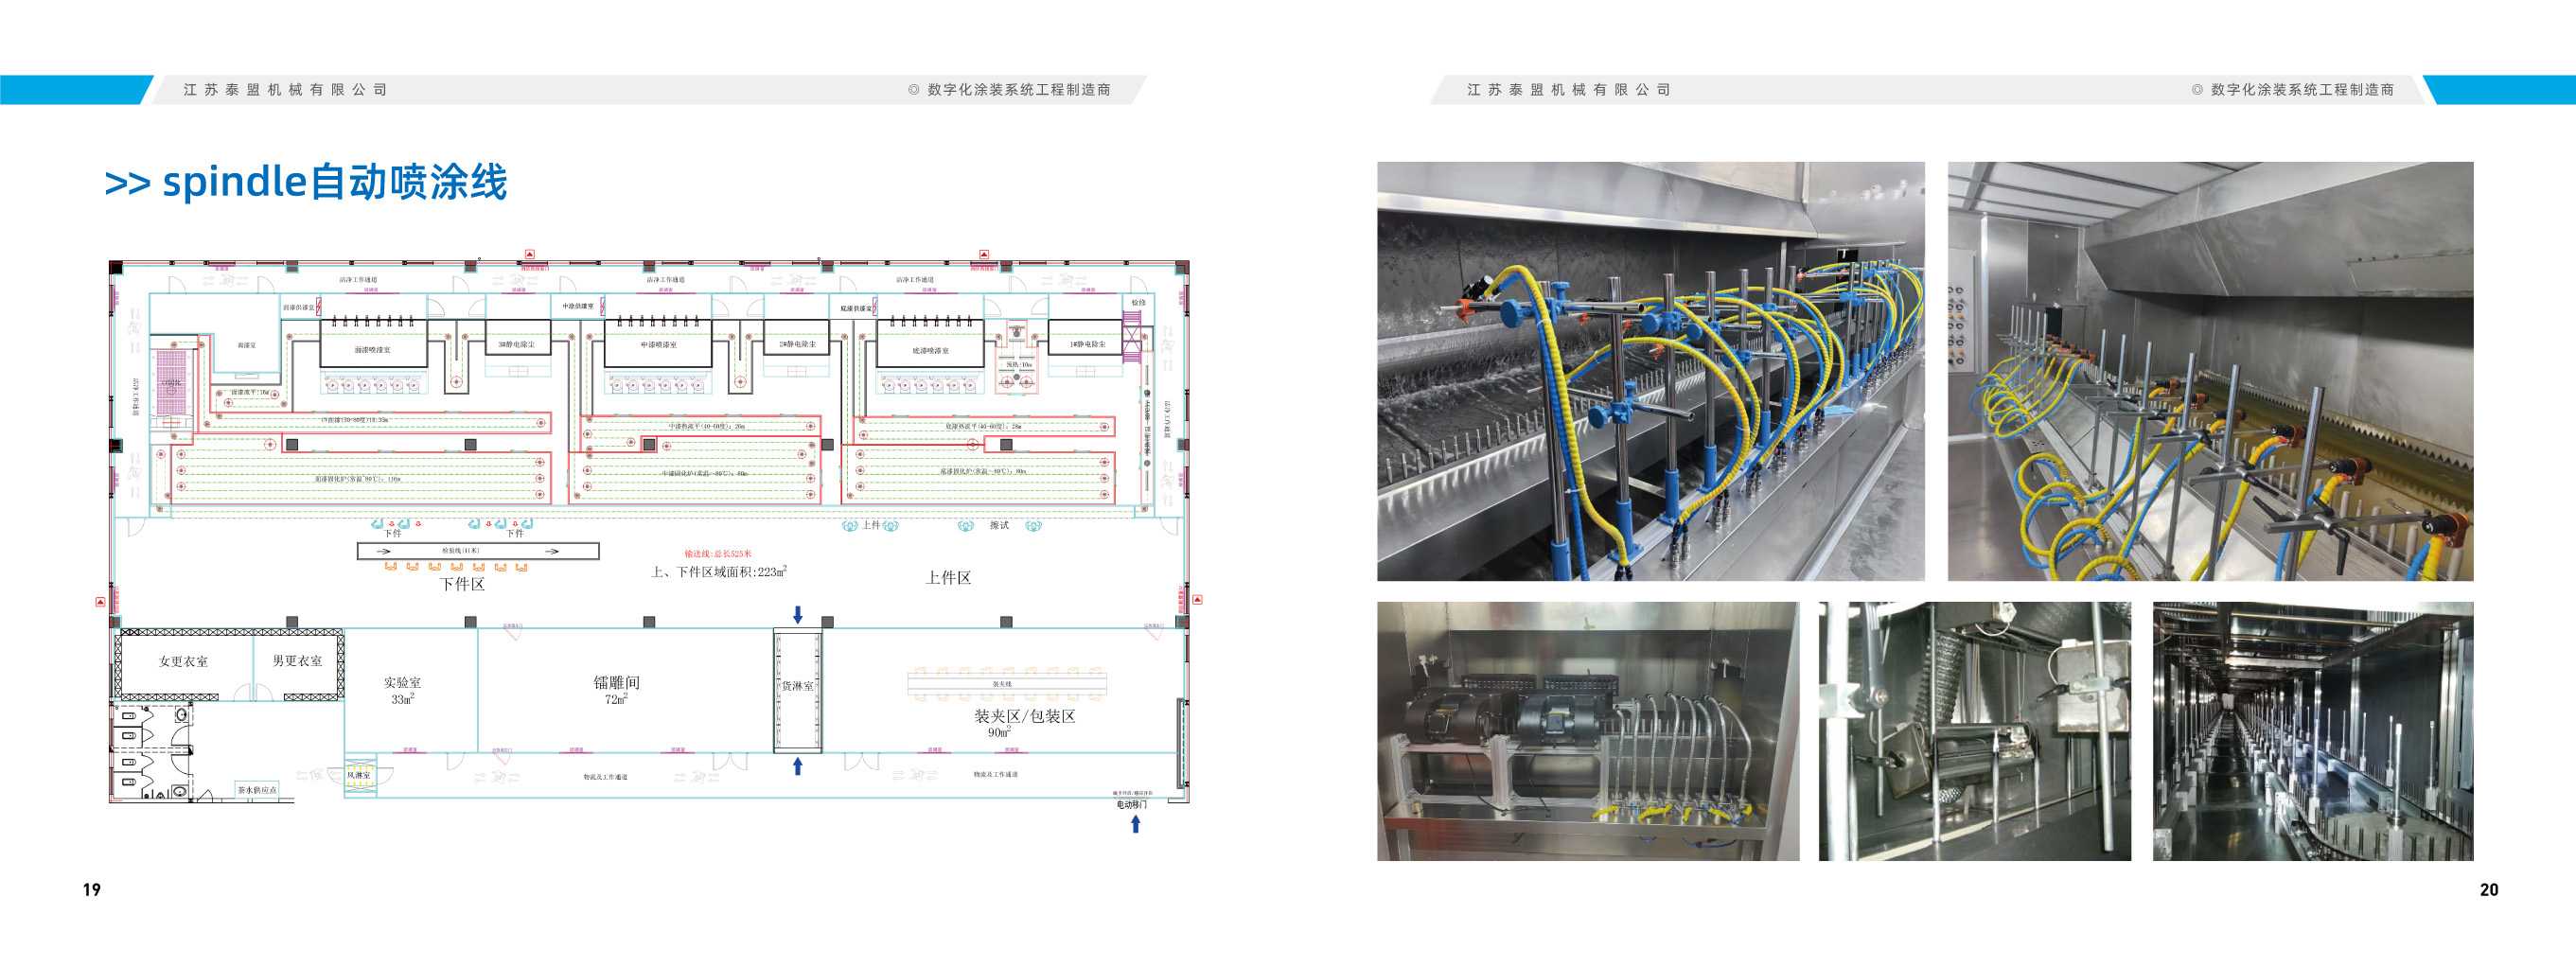
Task: Click the 镭雕间 72m² room
Action: pos(616,689)
